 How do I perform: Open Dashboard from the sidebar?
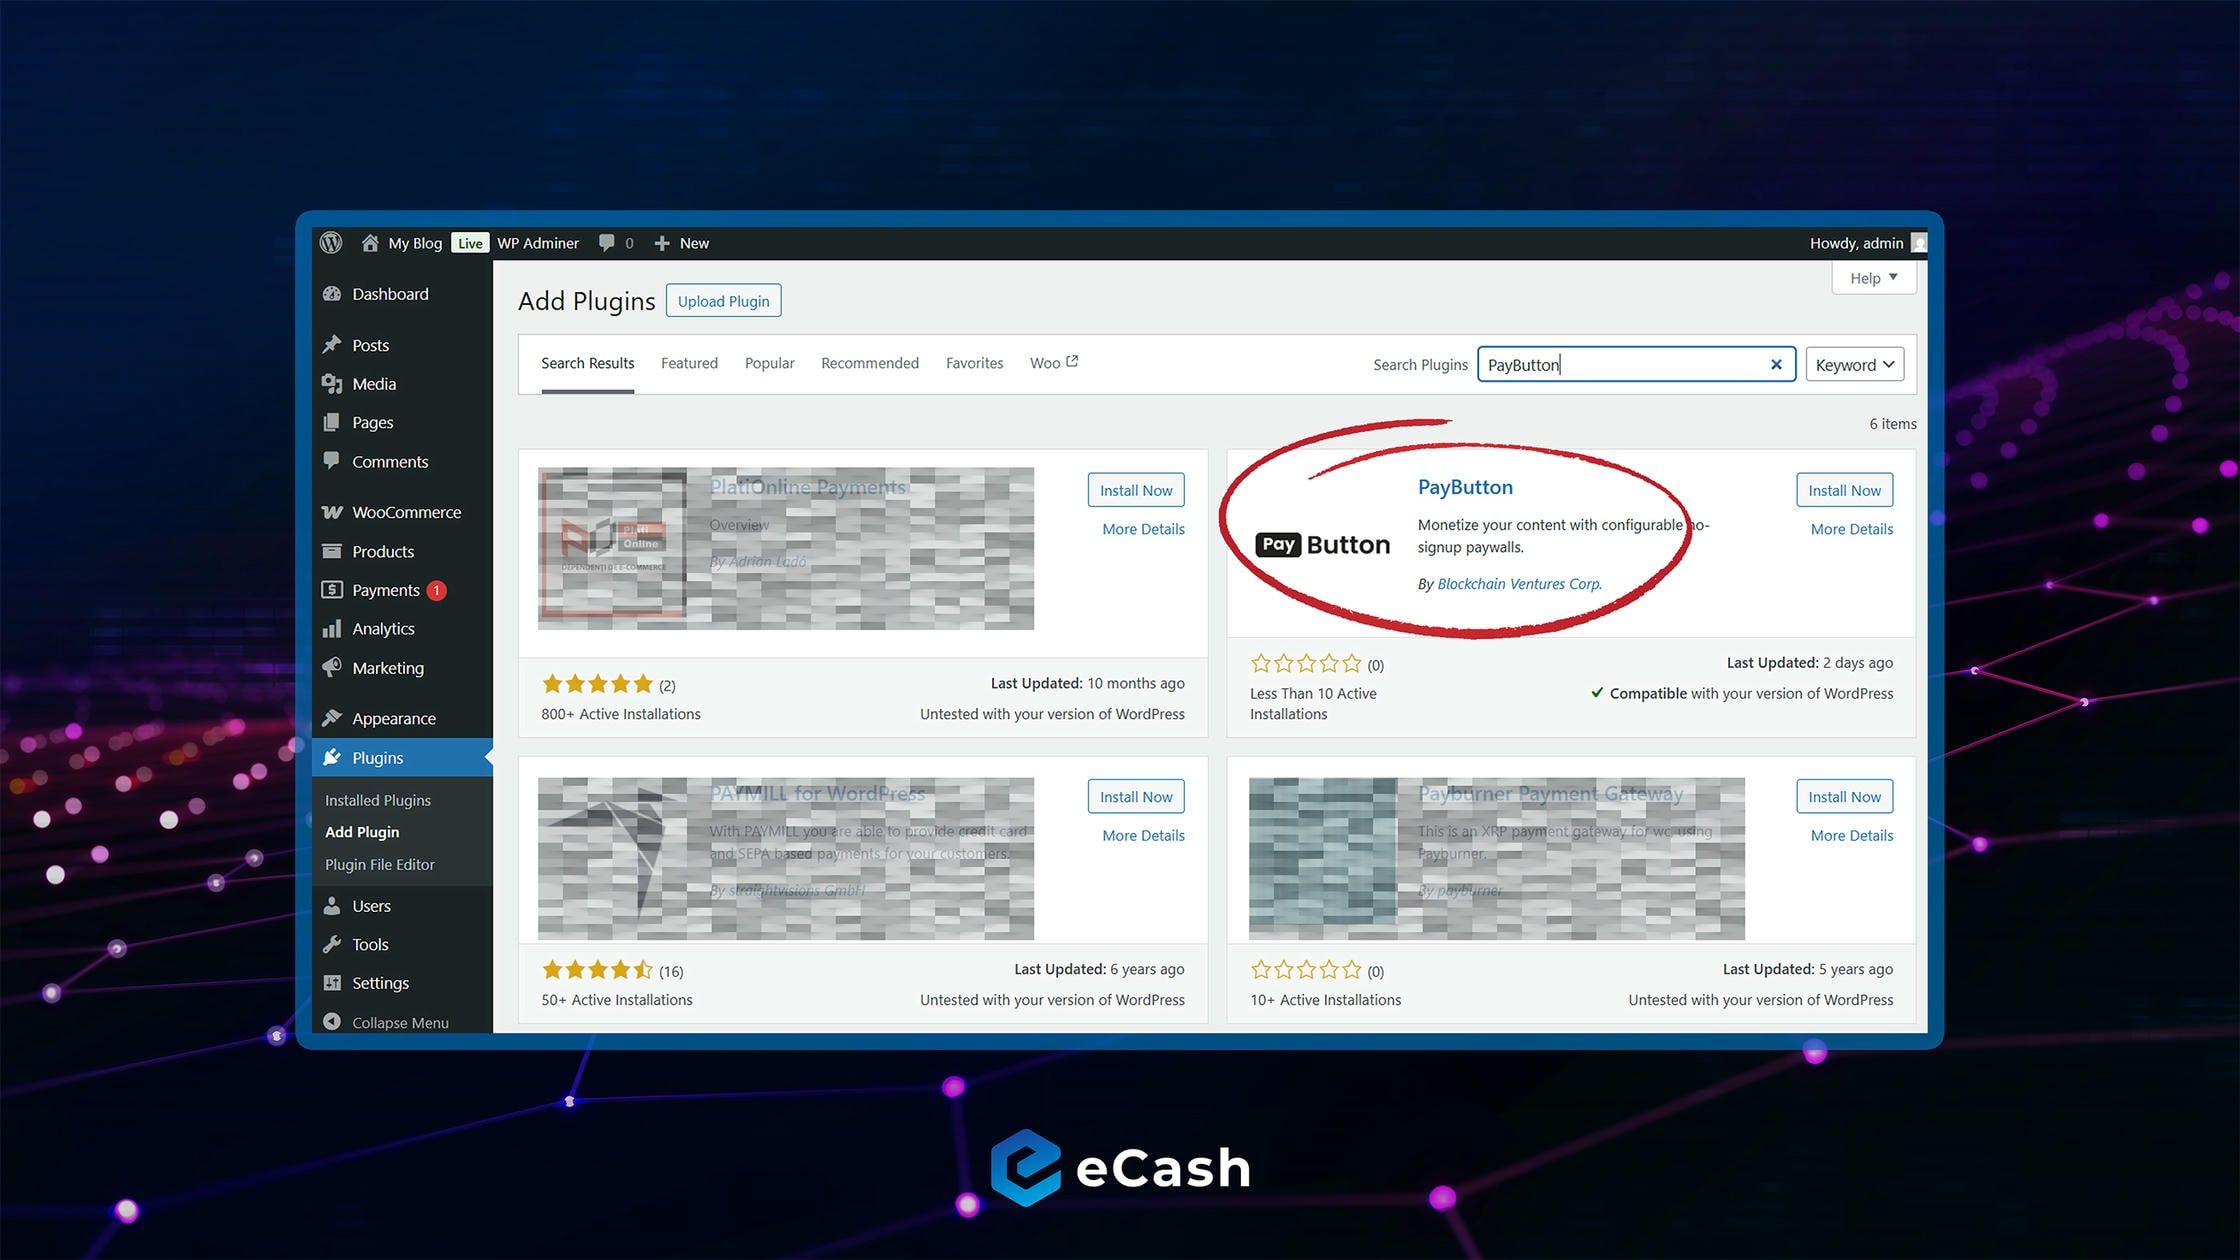390,294
